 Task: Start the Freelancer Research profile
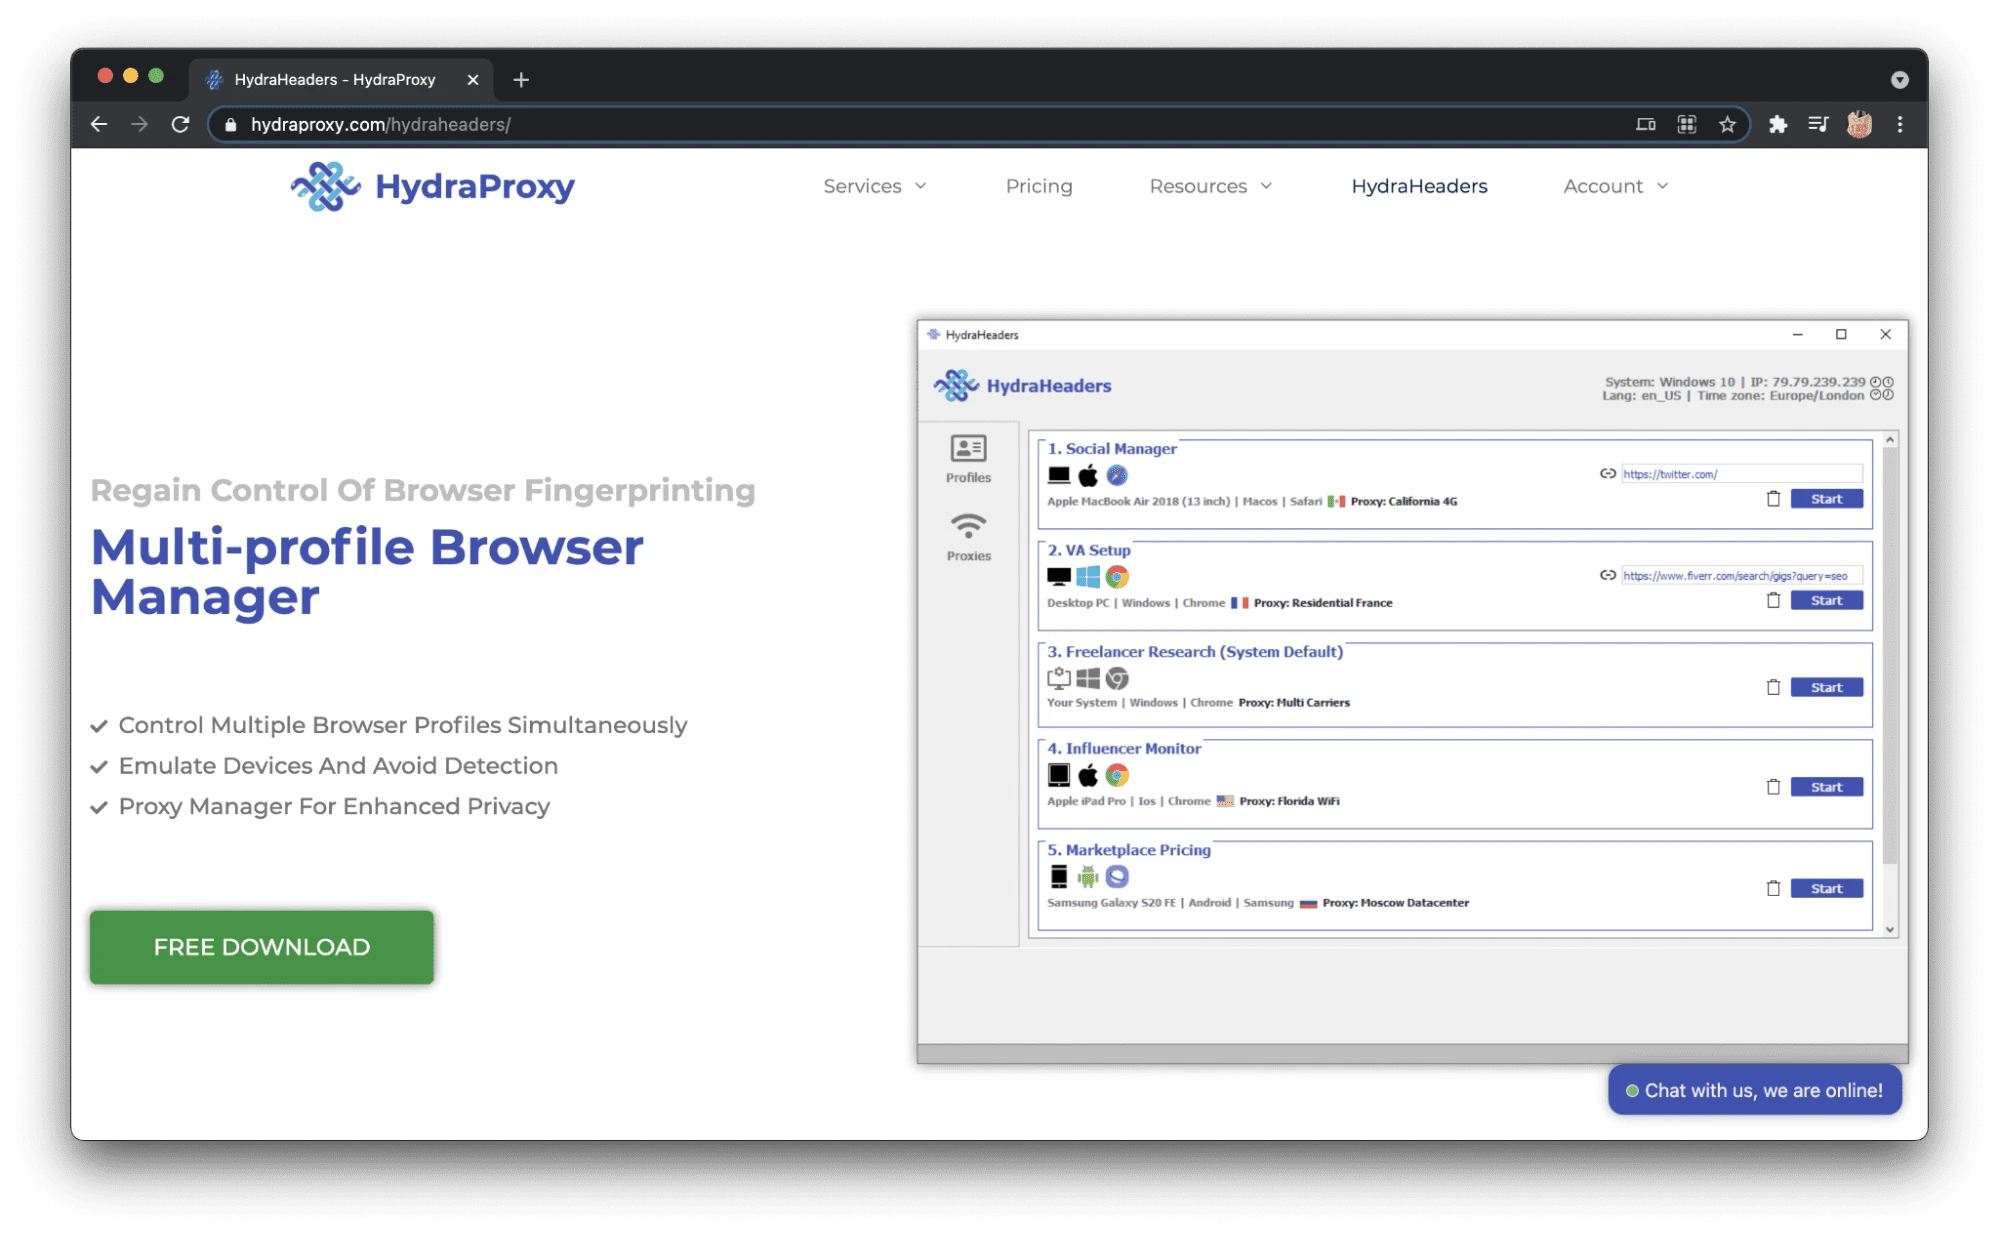[1826, 687]
